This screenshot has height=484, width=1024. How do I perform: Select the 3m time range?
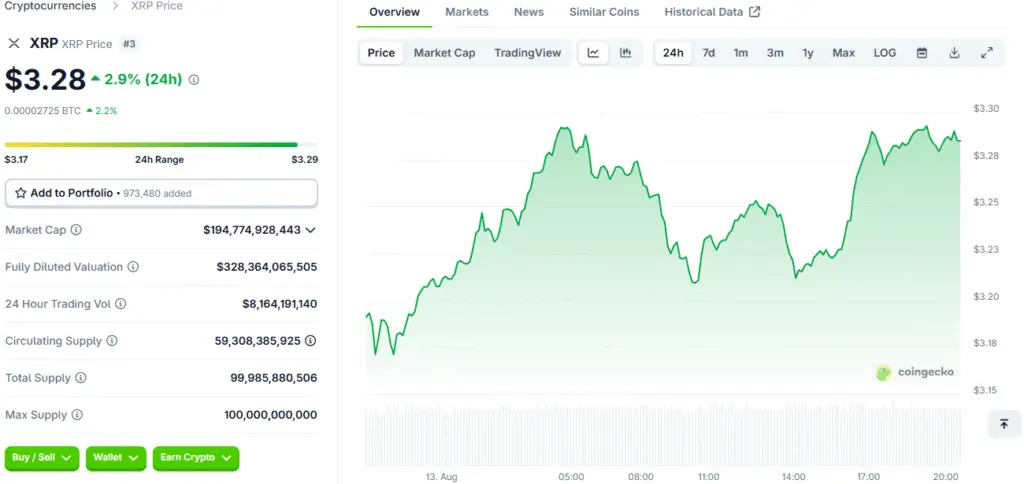(x=775, y=53)
